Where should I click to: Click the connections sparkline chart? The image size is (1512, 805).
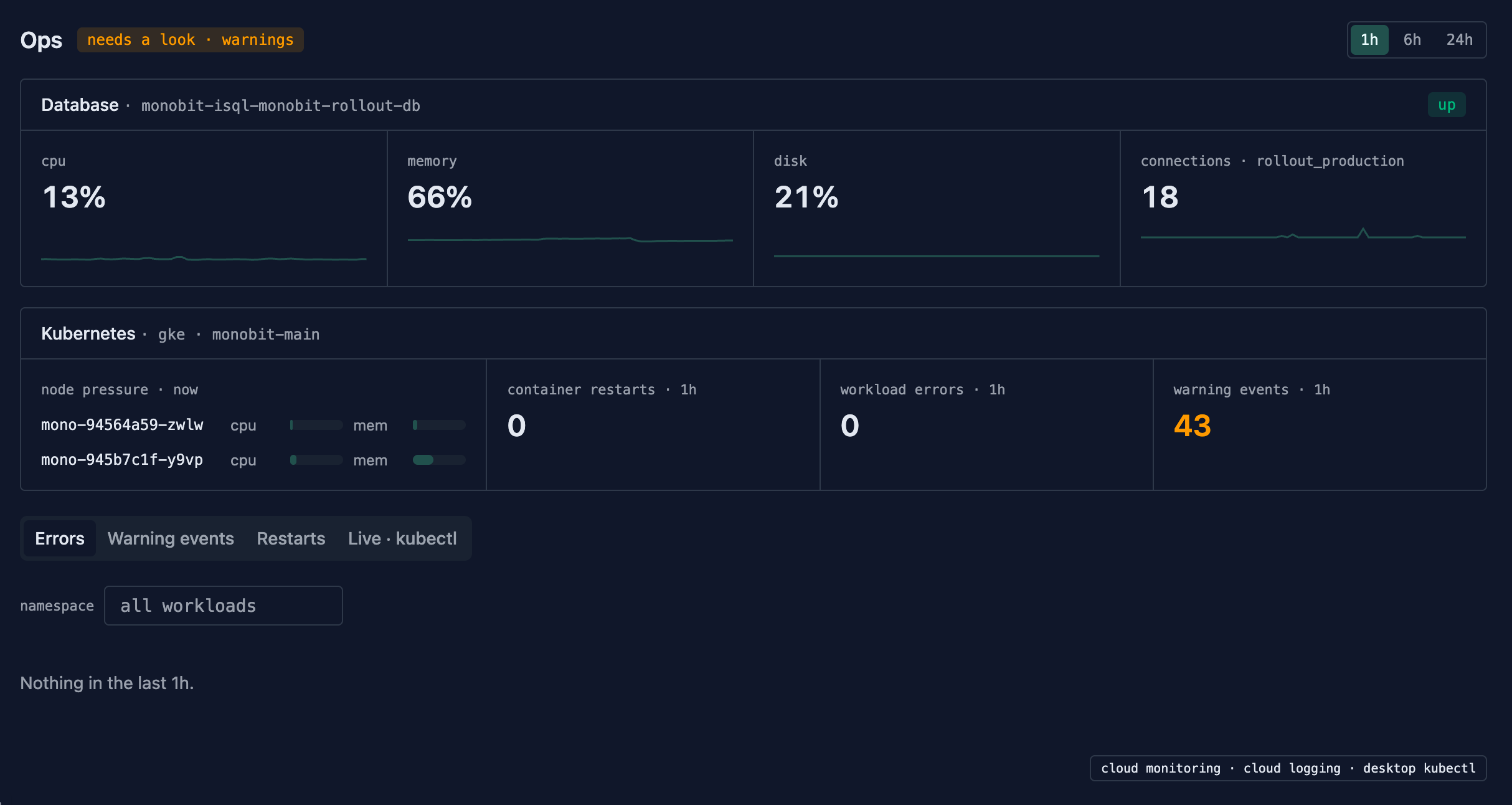[x=1303, y=234]
